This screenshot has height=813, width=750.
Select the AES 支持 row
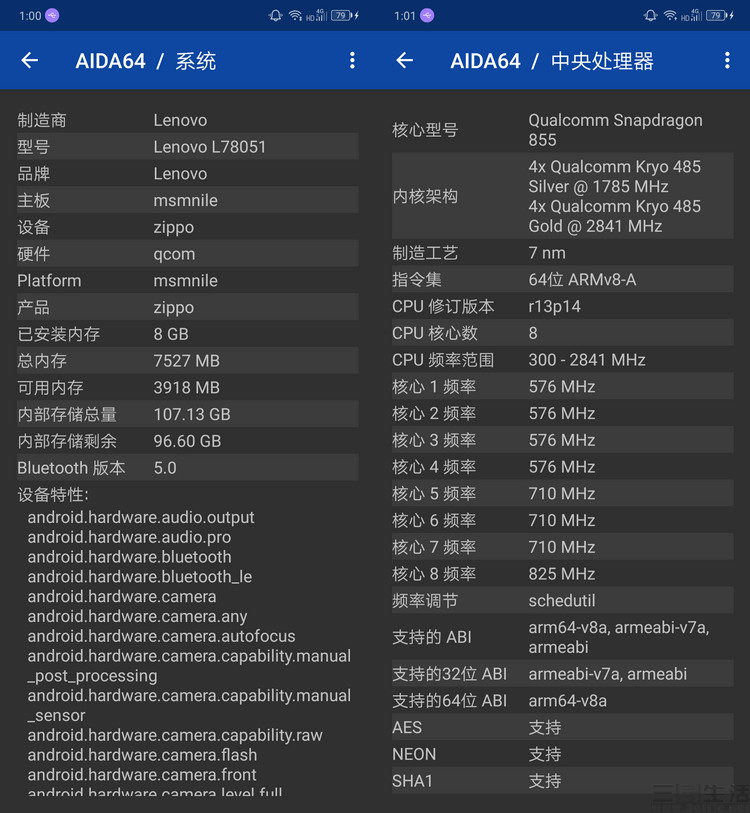pyautogui.click(x=563, y=727)
